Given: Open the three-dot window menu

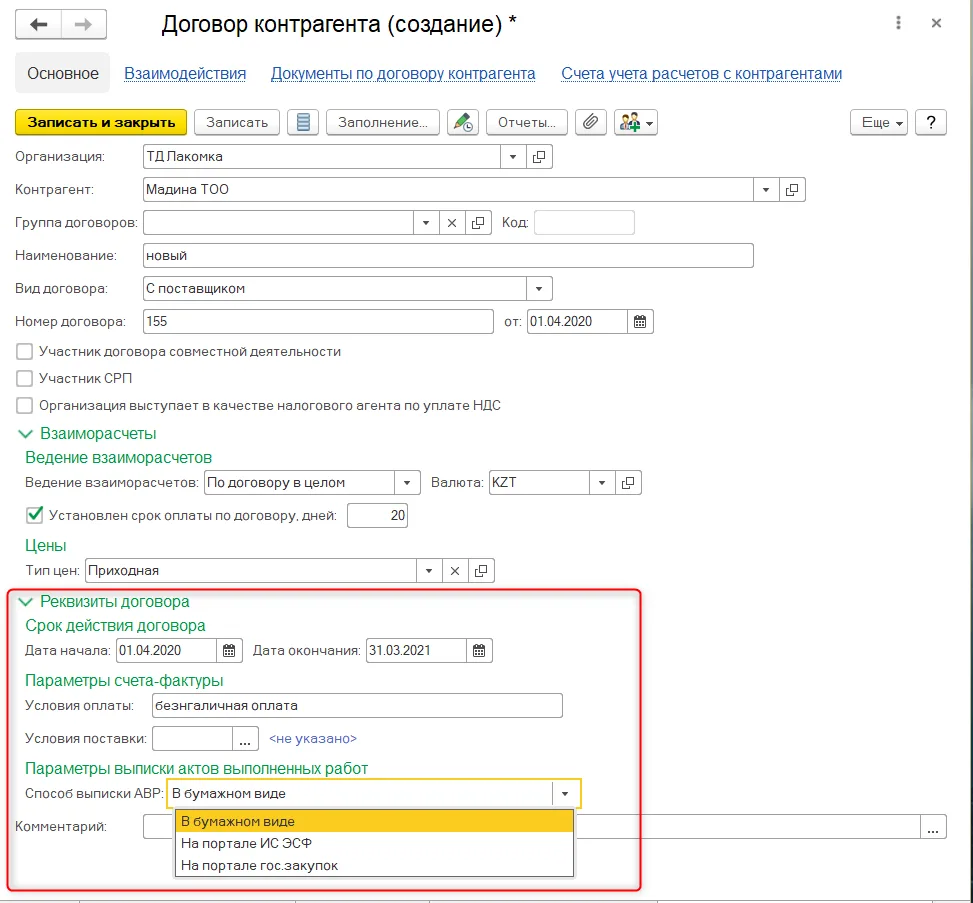Looking at the screenshot, I should coord(898,23).
